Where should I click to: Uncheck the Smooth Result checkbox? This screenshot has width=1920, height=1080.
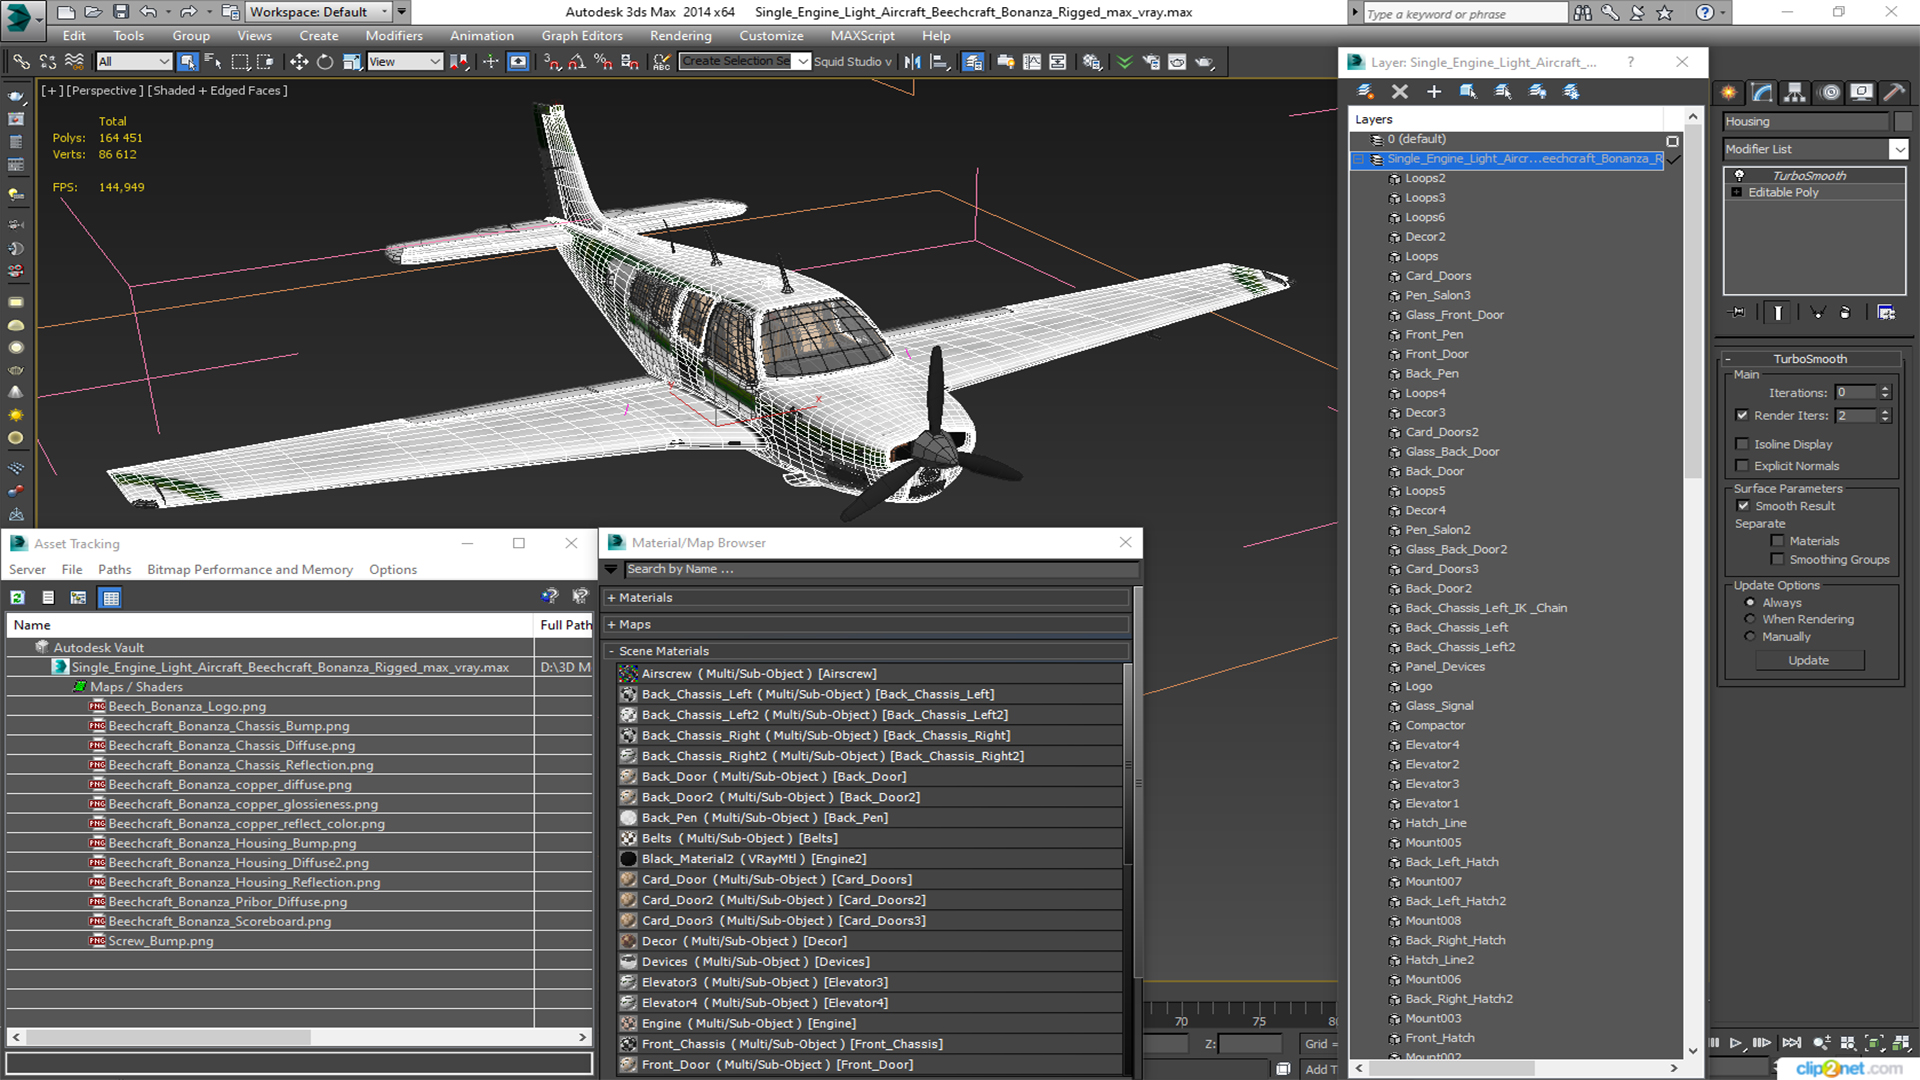(x=1743, y=506)
